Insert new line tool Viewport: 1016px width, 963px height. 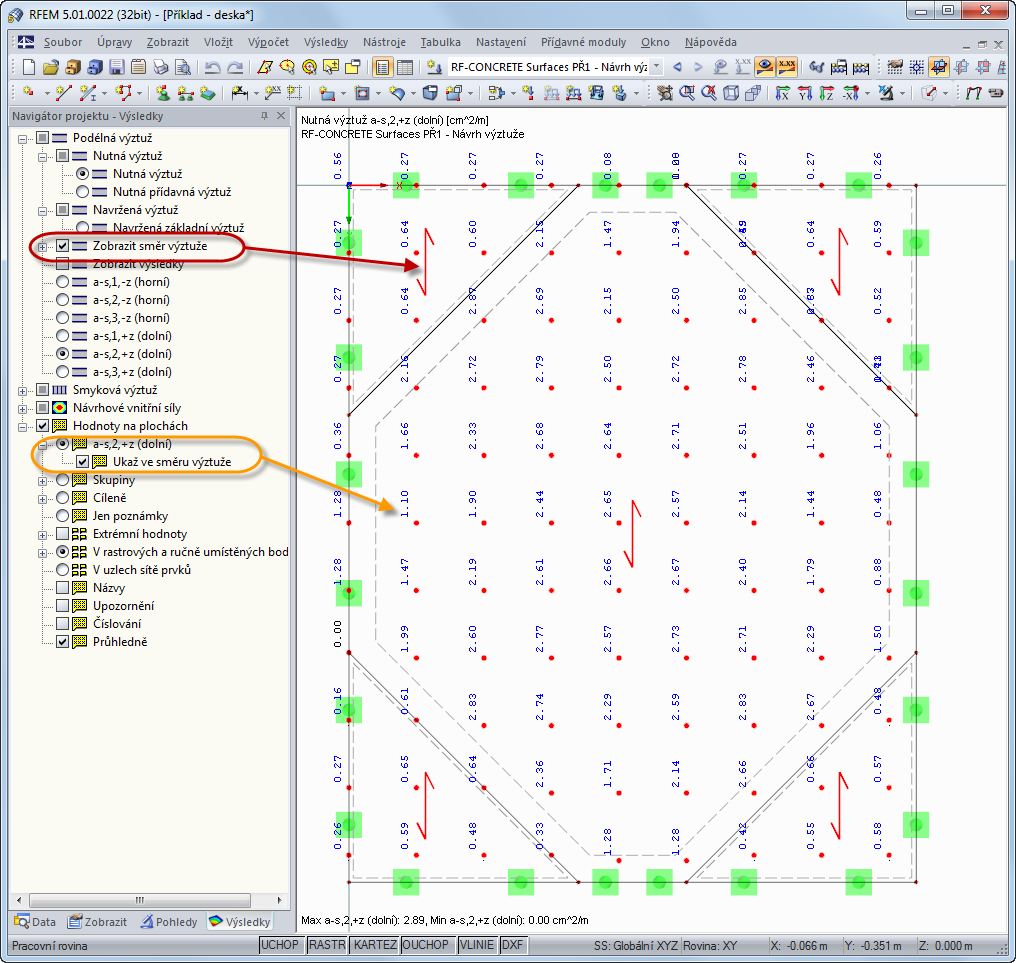[63, 93]
